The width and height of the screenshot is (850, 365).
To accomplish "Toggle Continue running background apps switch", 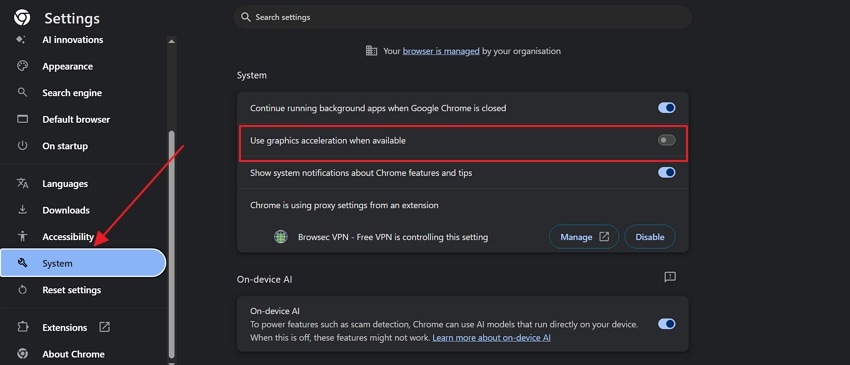I will click(x=667, y=108).
